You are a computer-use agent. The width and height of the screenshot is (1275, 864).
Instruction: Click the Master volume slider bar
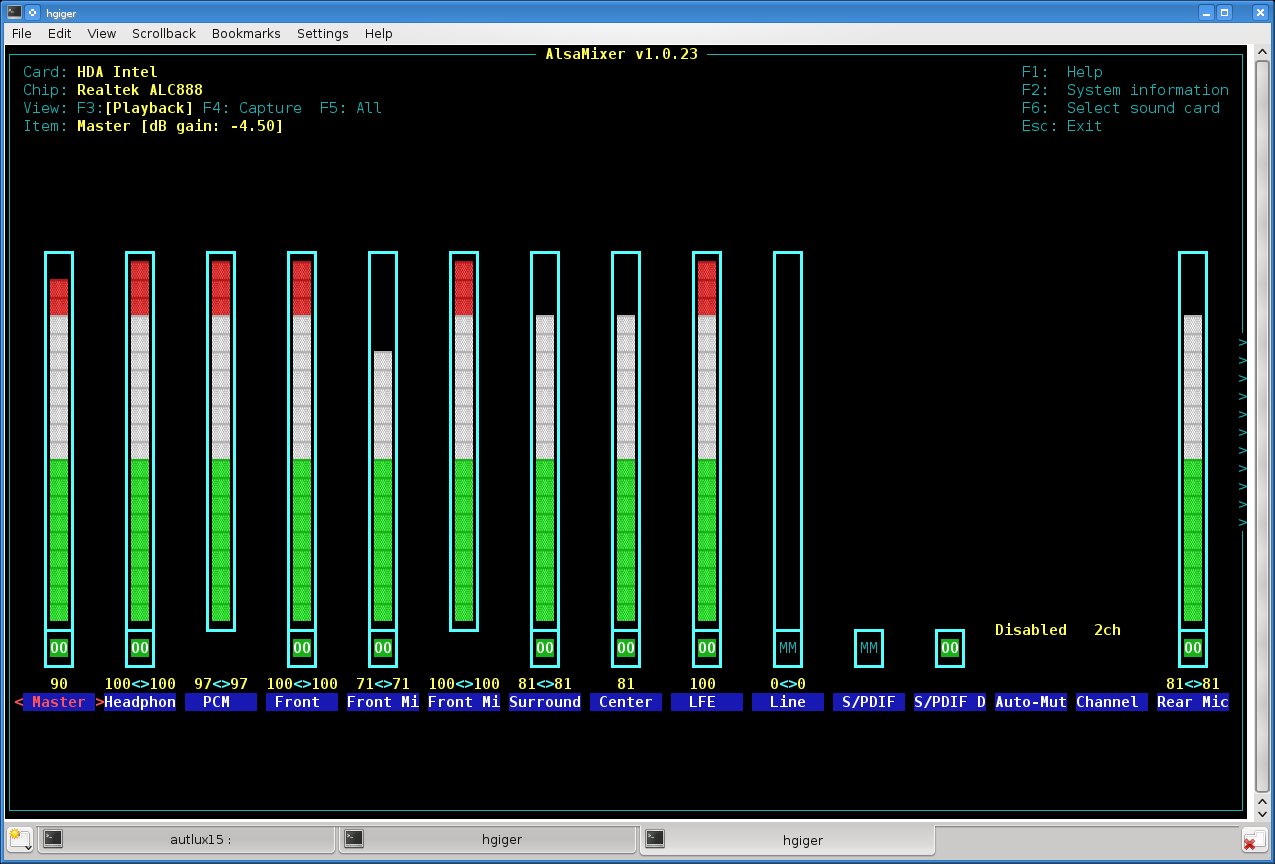59,441
